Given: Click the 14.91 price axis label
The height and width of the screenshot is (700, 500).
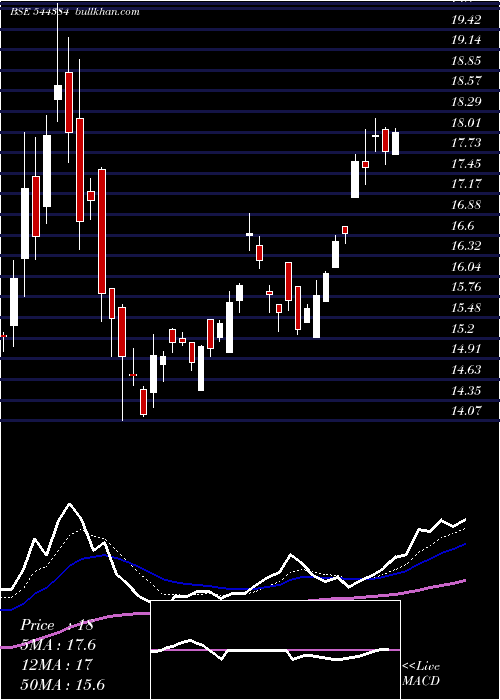Looking at the screenshot, I should click(466, 349).
